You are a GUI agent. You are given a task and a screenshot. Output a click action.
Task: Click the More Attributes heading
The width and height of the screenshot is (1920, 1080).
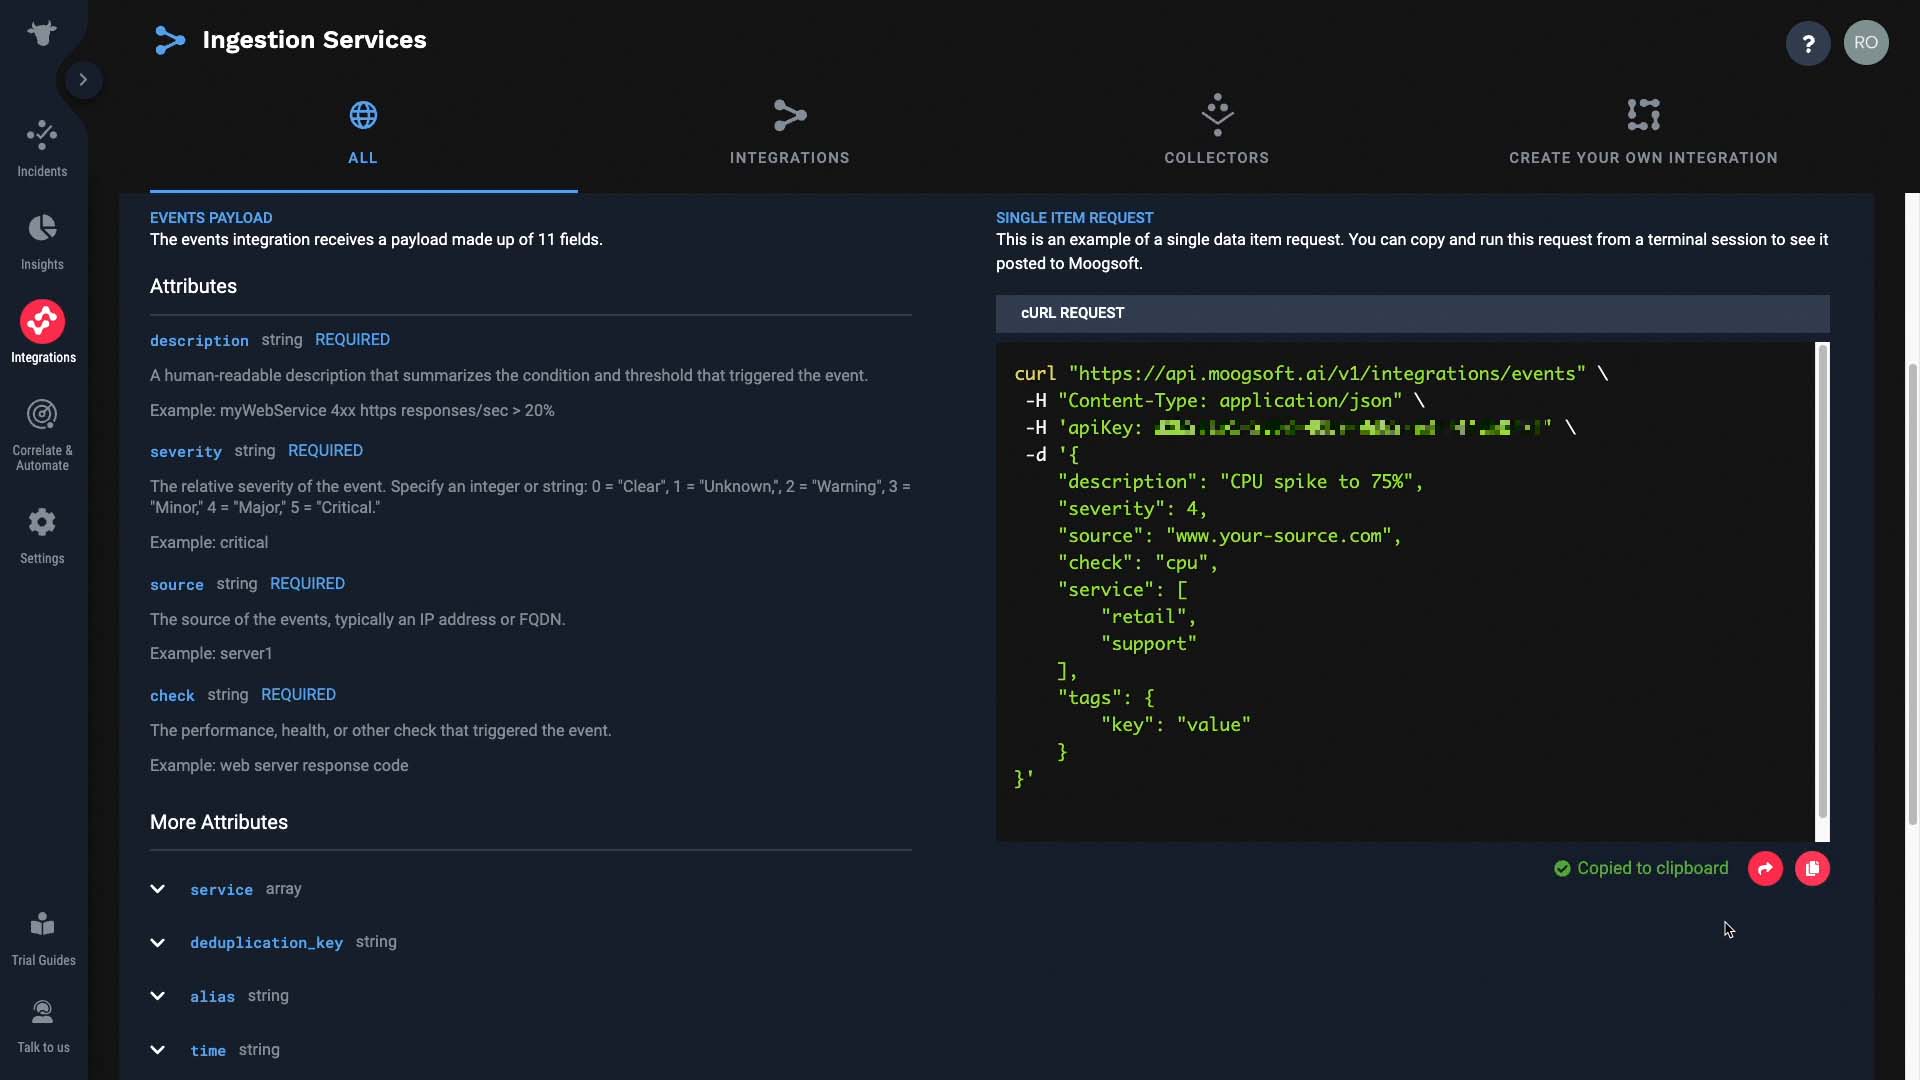click(x=219, y=822)
